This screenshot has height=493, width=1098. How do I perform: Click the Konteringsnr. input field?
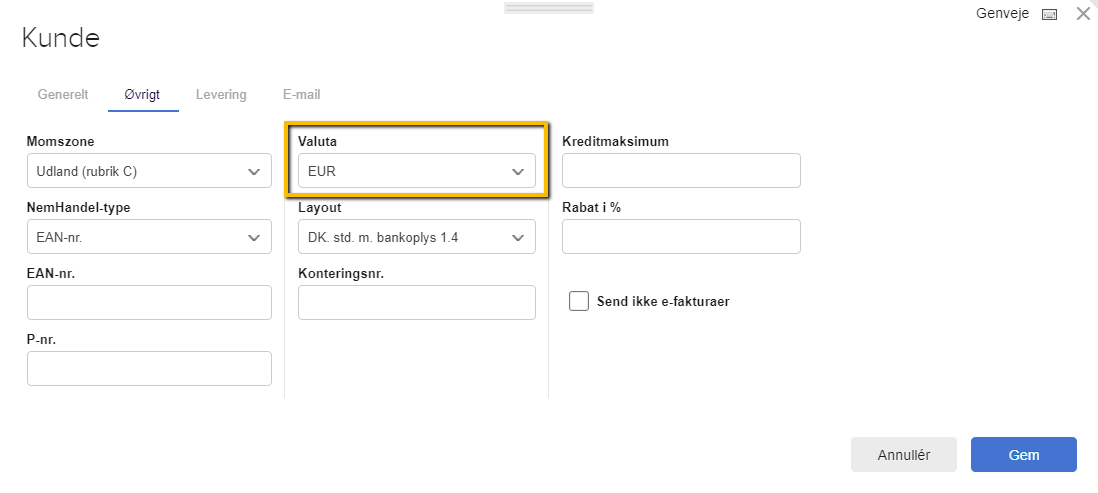[x=417, y=302]
